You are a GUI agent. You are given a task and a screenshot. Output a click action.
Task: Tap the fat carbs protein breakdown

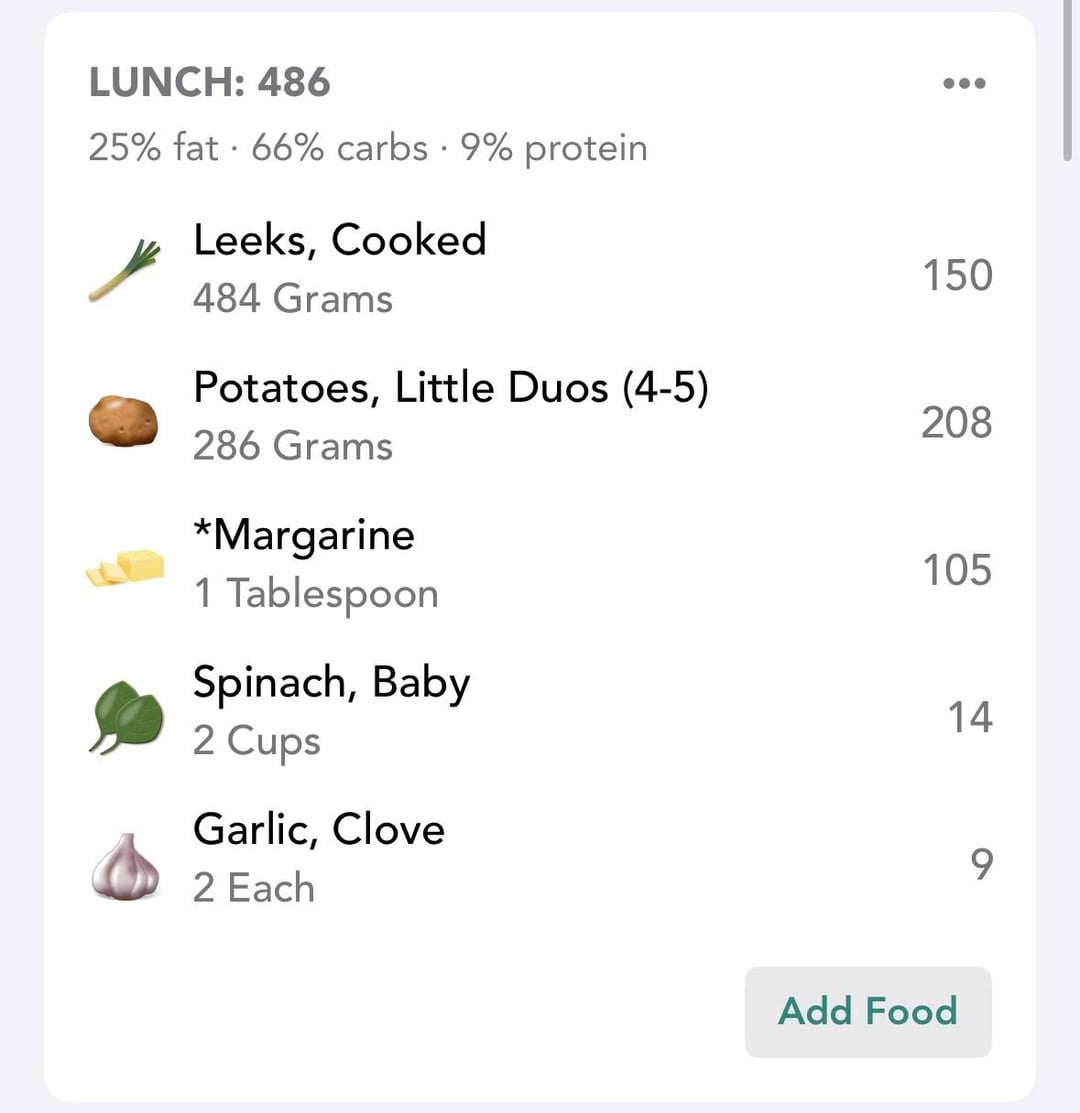point(368,148)
